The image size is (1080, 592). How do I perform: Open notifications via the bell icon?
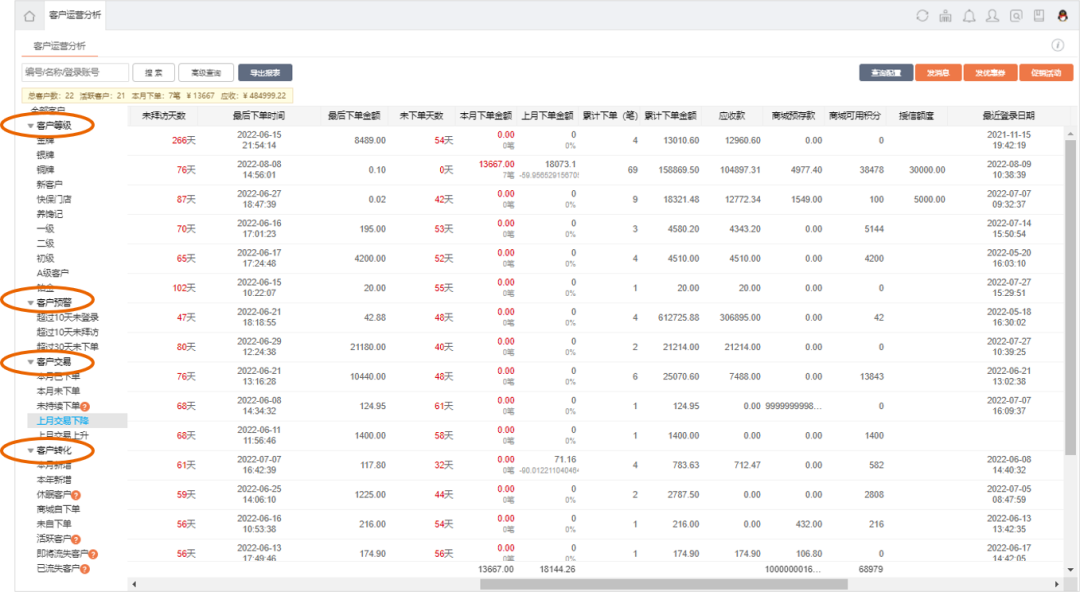click(968, 16)
